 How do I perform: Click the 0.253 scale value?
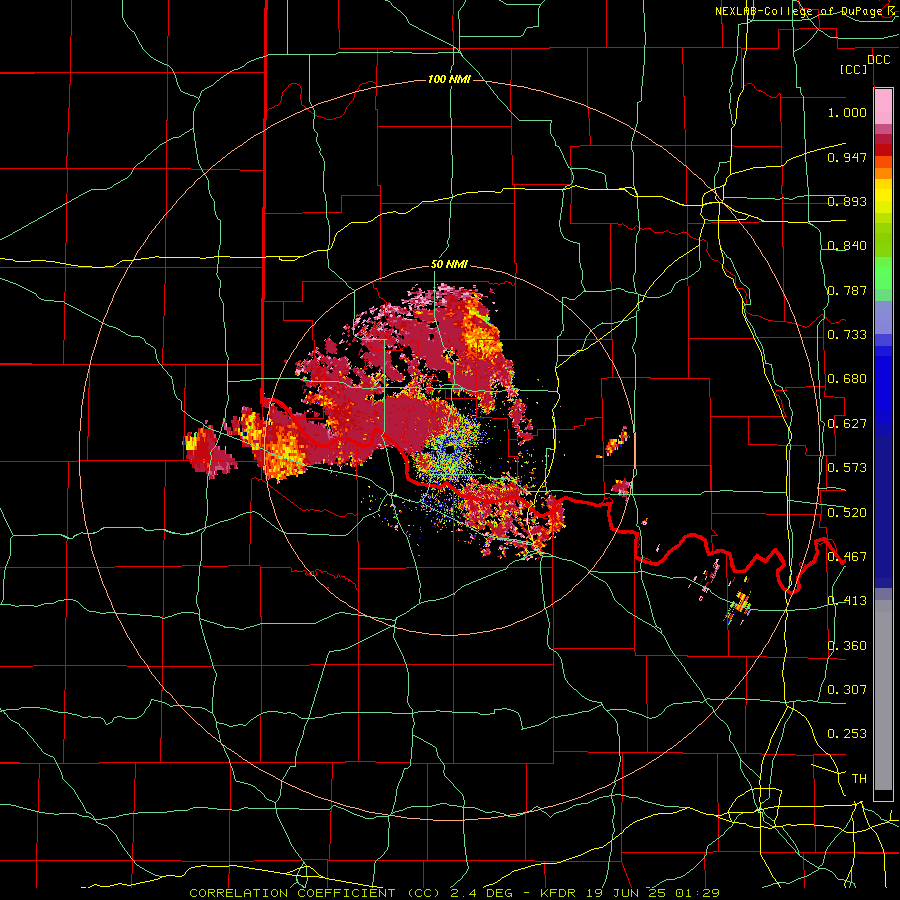click(x=847, y=734)
